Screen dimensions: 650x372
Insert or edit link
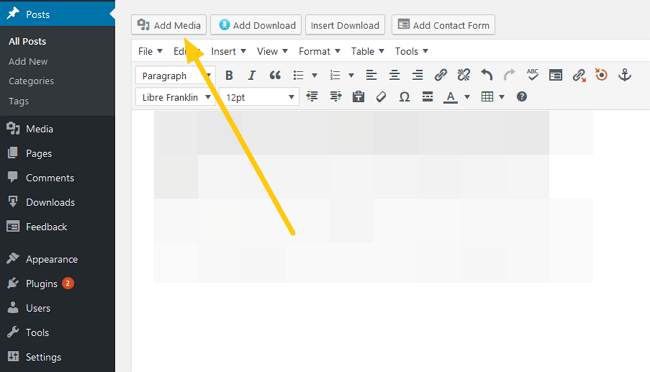(x=440, y=75)
